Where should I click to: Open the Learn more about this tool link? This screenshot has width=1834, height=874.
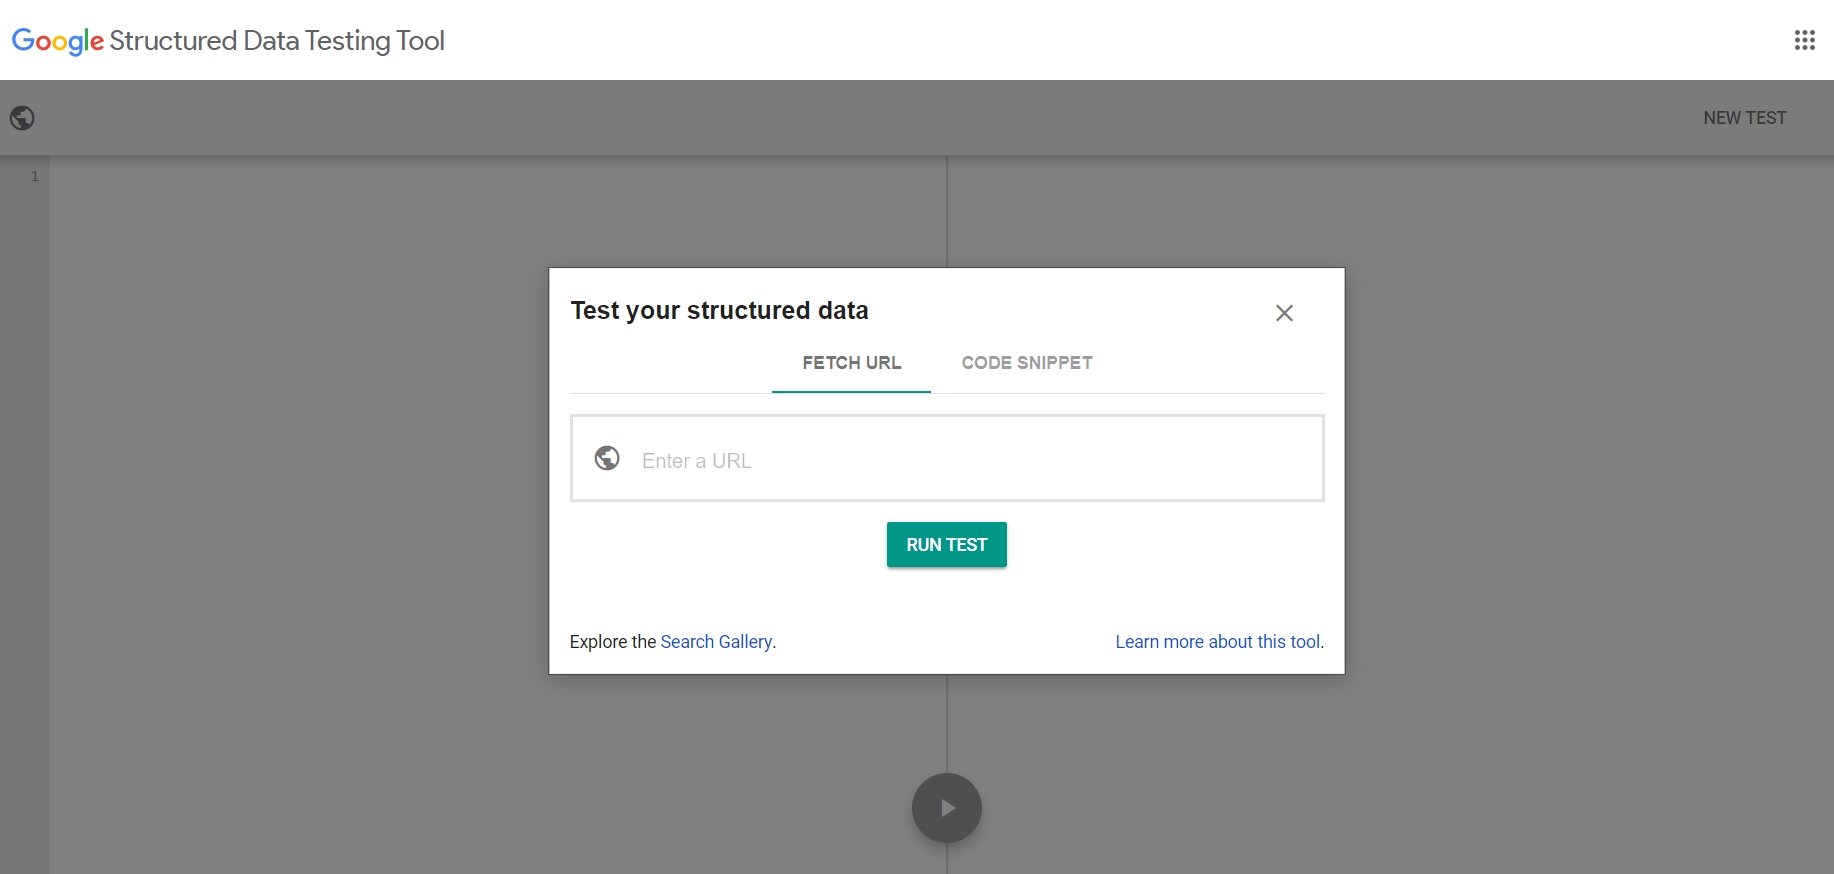1218,642
